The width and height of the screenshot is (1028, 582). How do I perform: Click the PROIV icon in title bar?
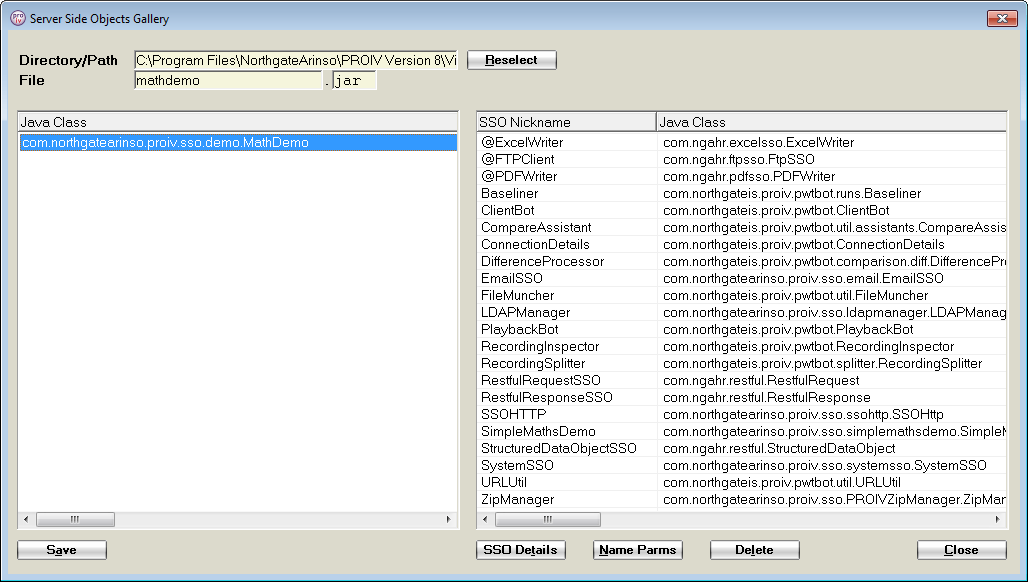coord(18,18)
